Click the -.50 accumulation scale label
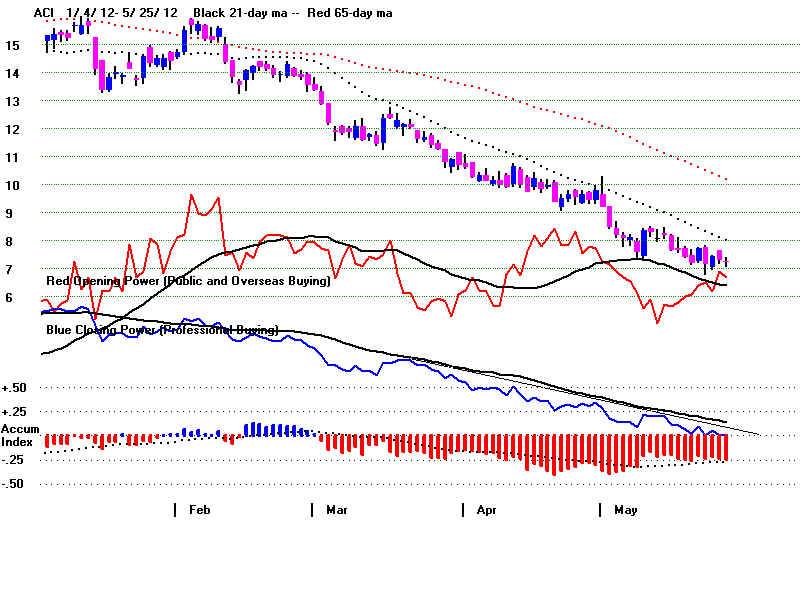The image size is (800, 600). (x=14, y=484)
